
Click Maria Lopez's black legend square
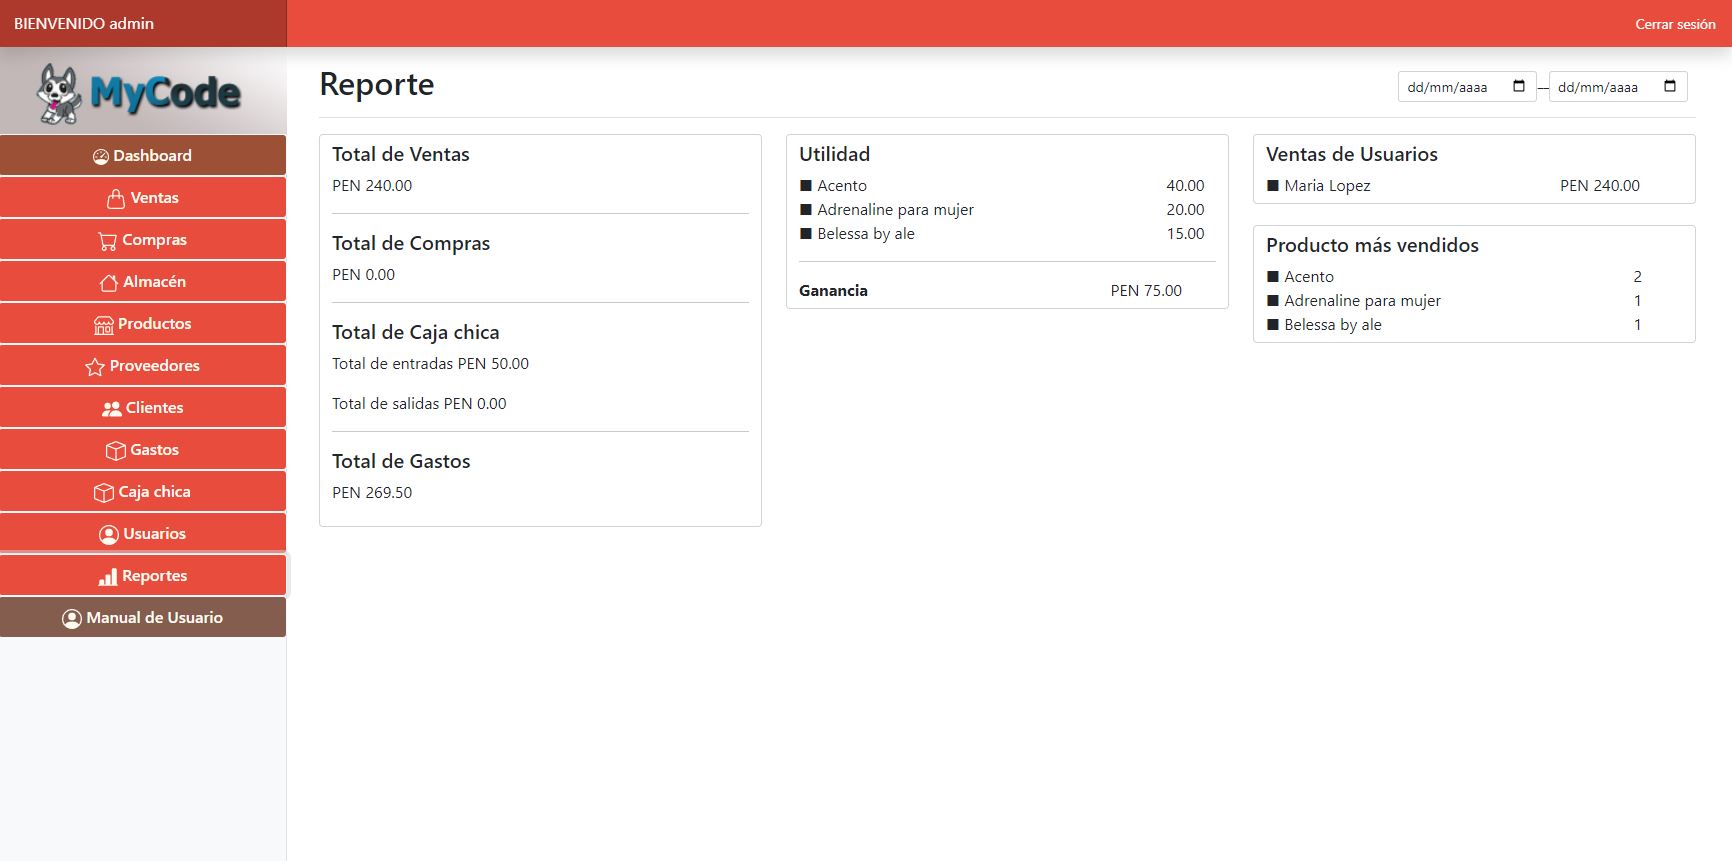pyautogui.click(x=1273, y=186)
